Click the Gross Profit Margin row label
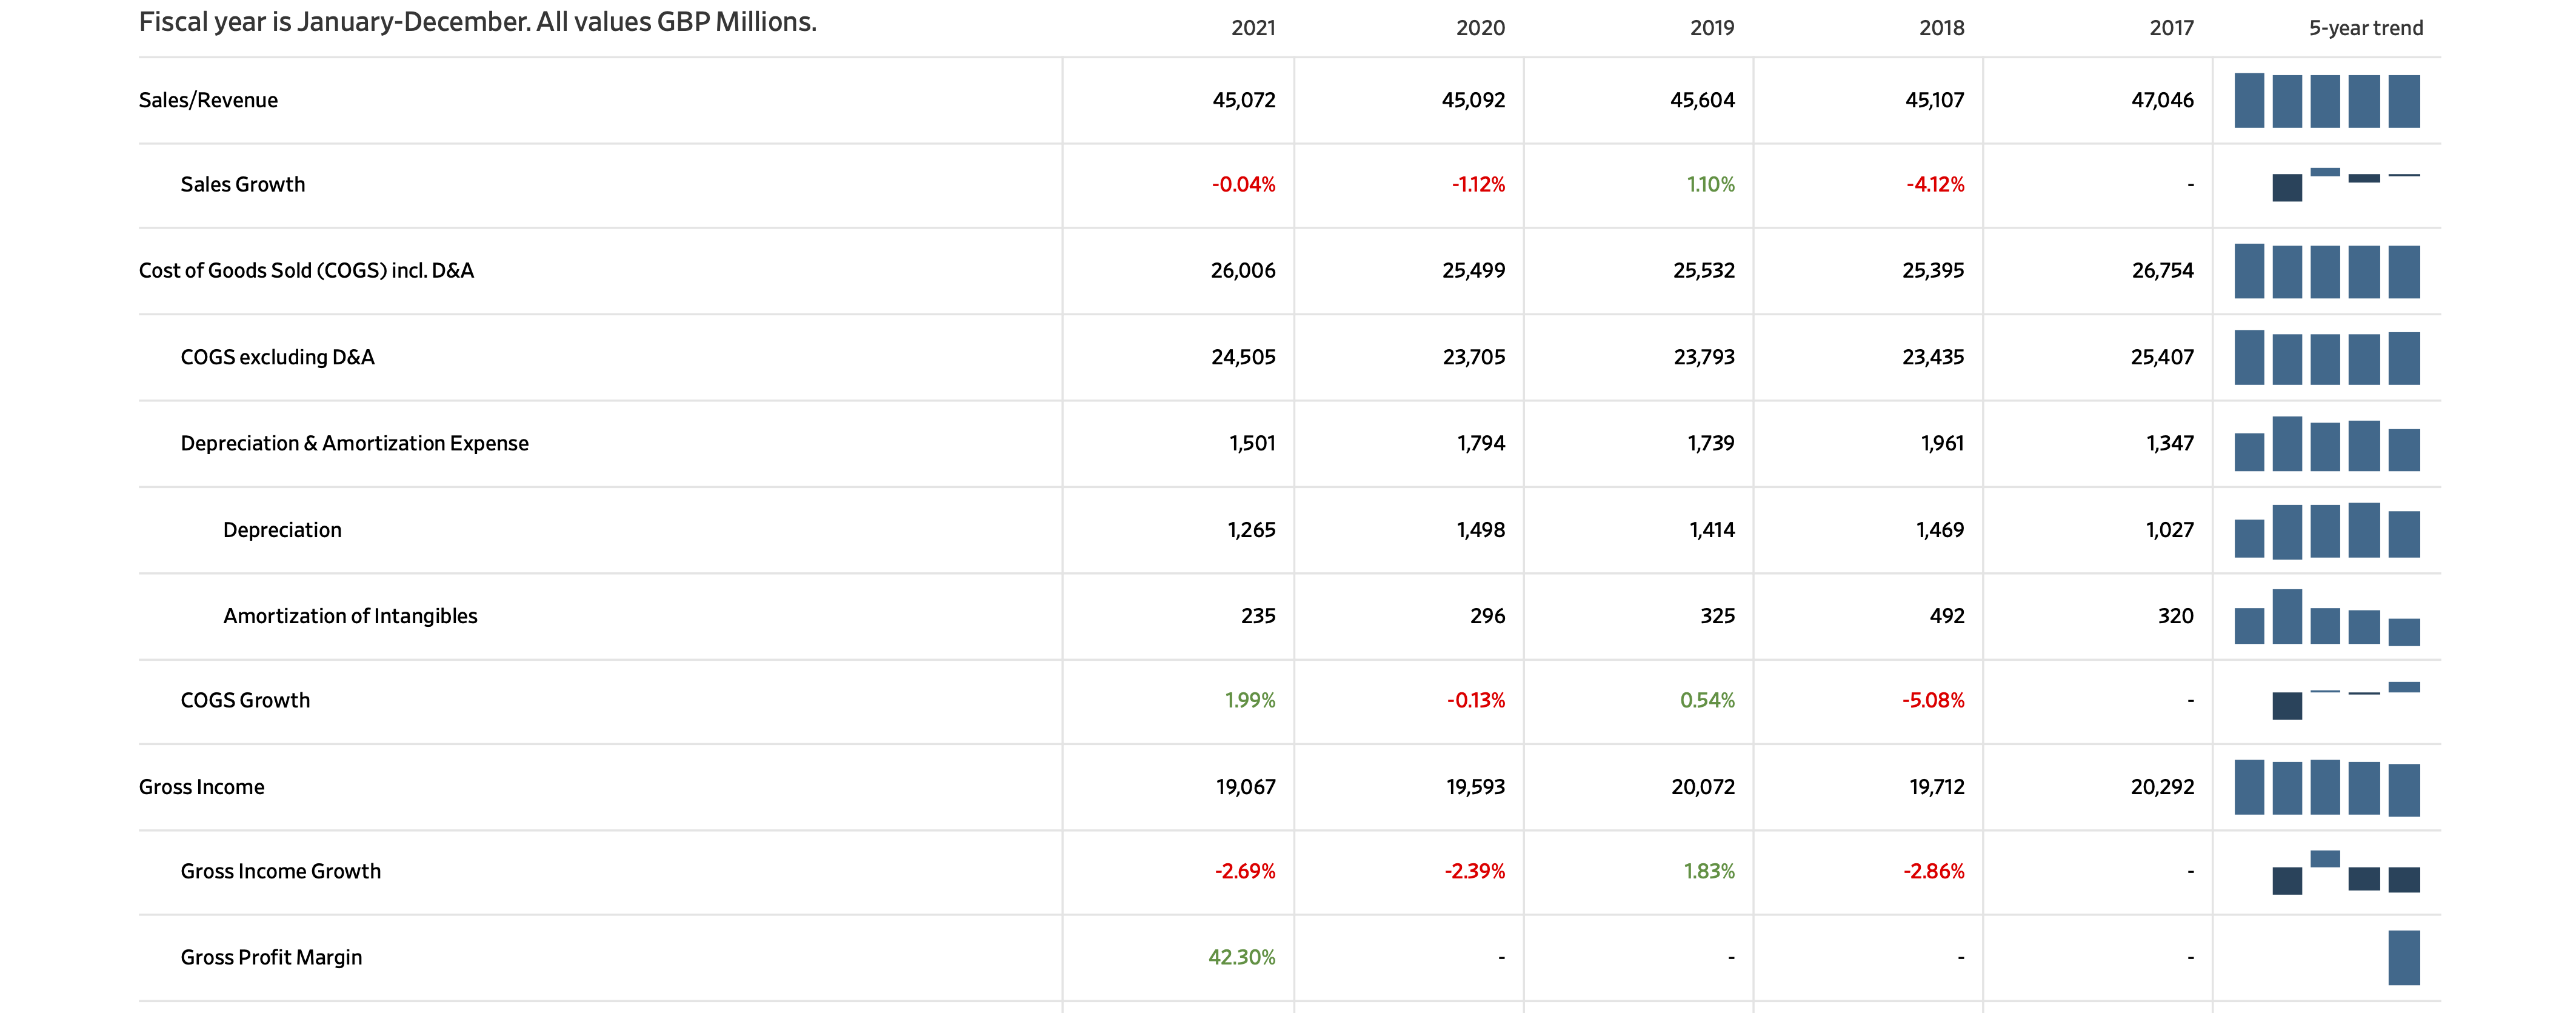This screenshot has width=2576, height=1013. [271, 957]
